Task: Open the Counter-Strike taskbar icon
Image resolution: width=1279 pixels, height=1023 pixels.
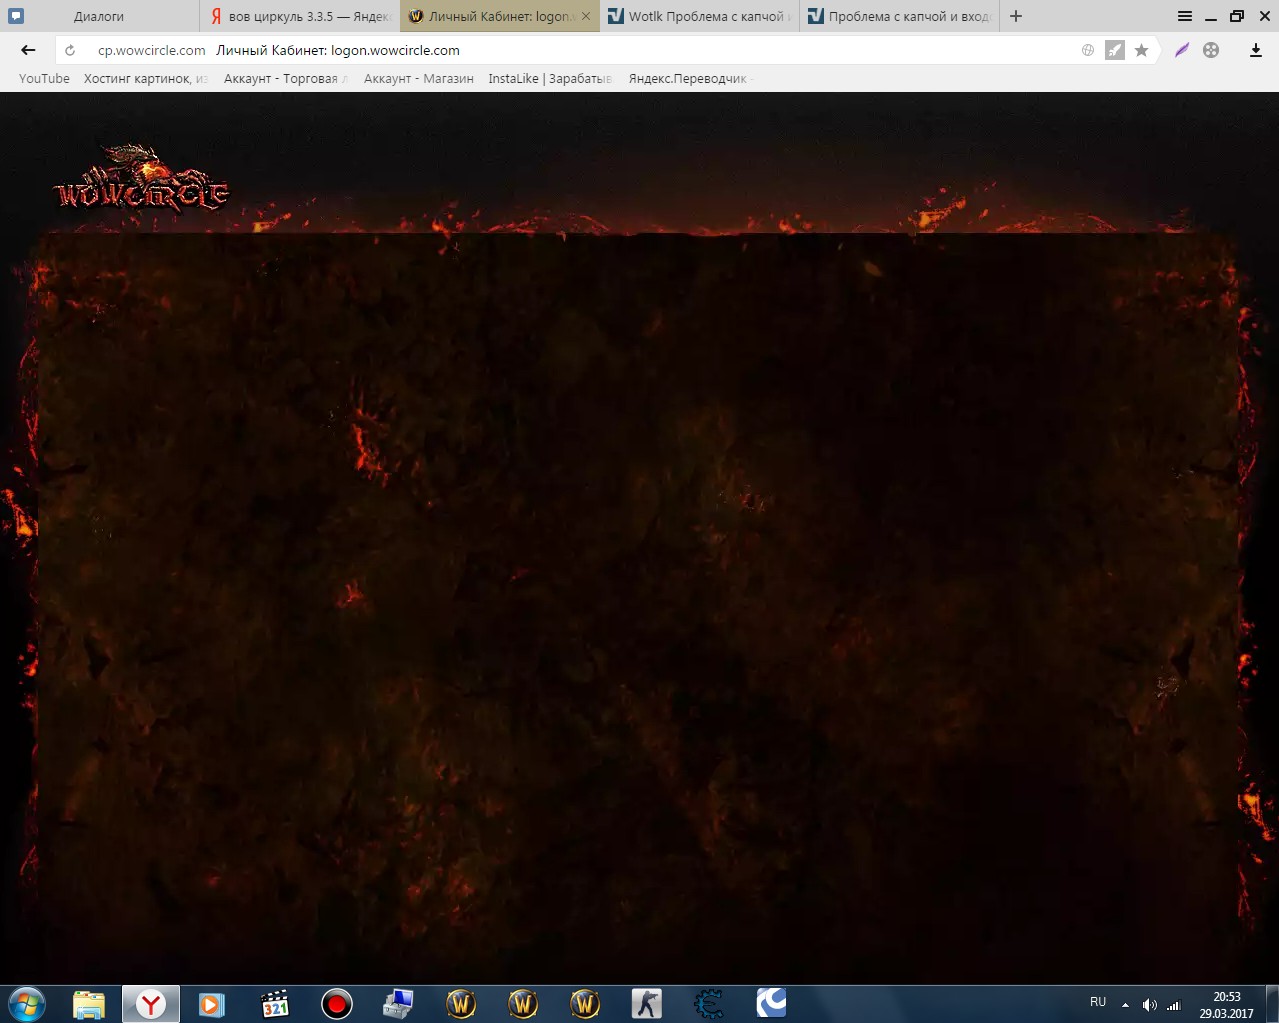Action: pyautogui.click(x=646, y=1003)
